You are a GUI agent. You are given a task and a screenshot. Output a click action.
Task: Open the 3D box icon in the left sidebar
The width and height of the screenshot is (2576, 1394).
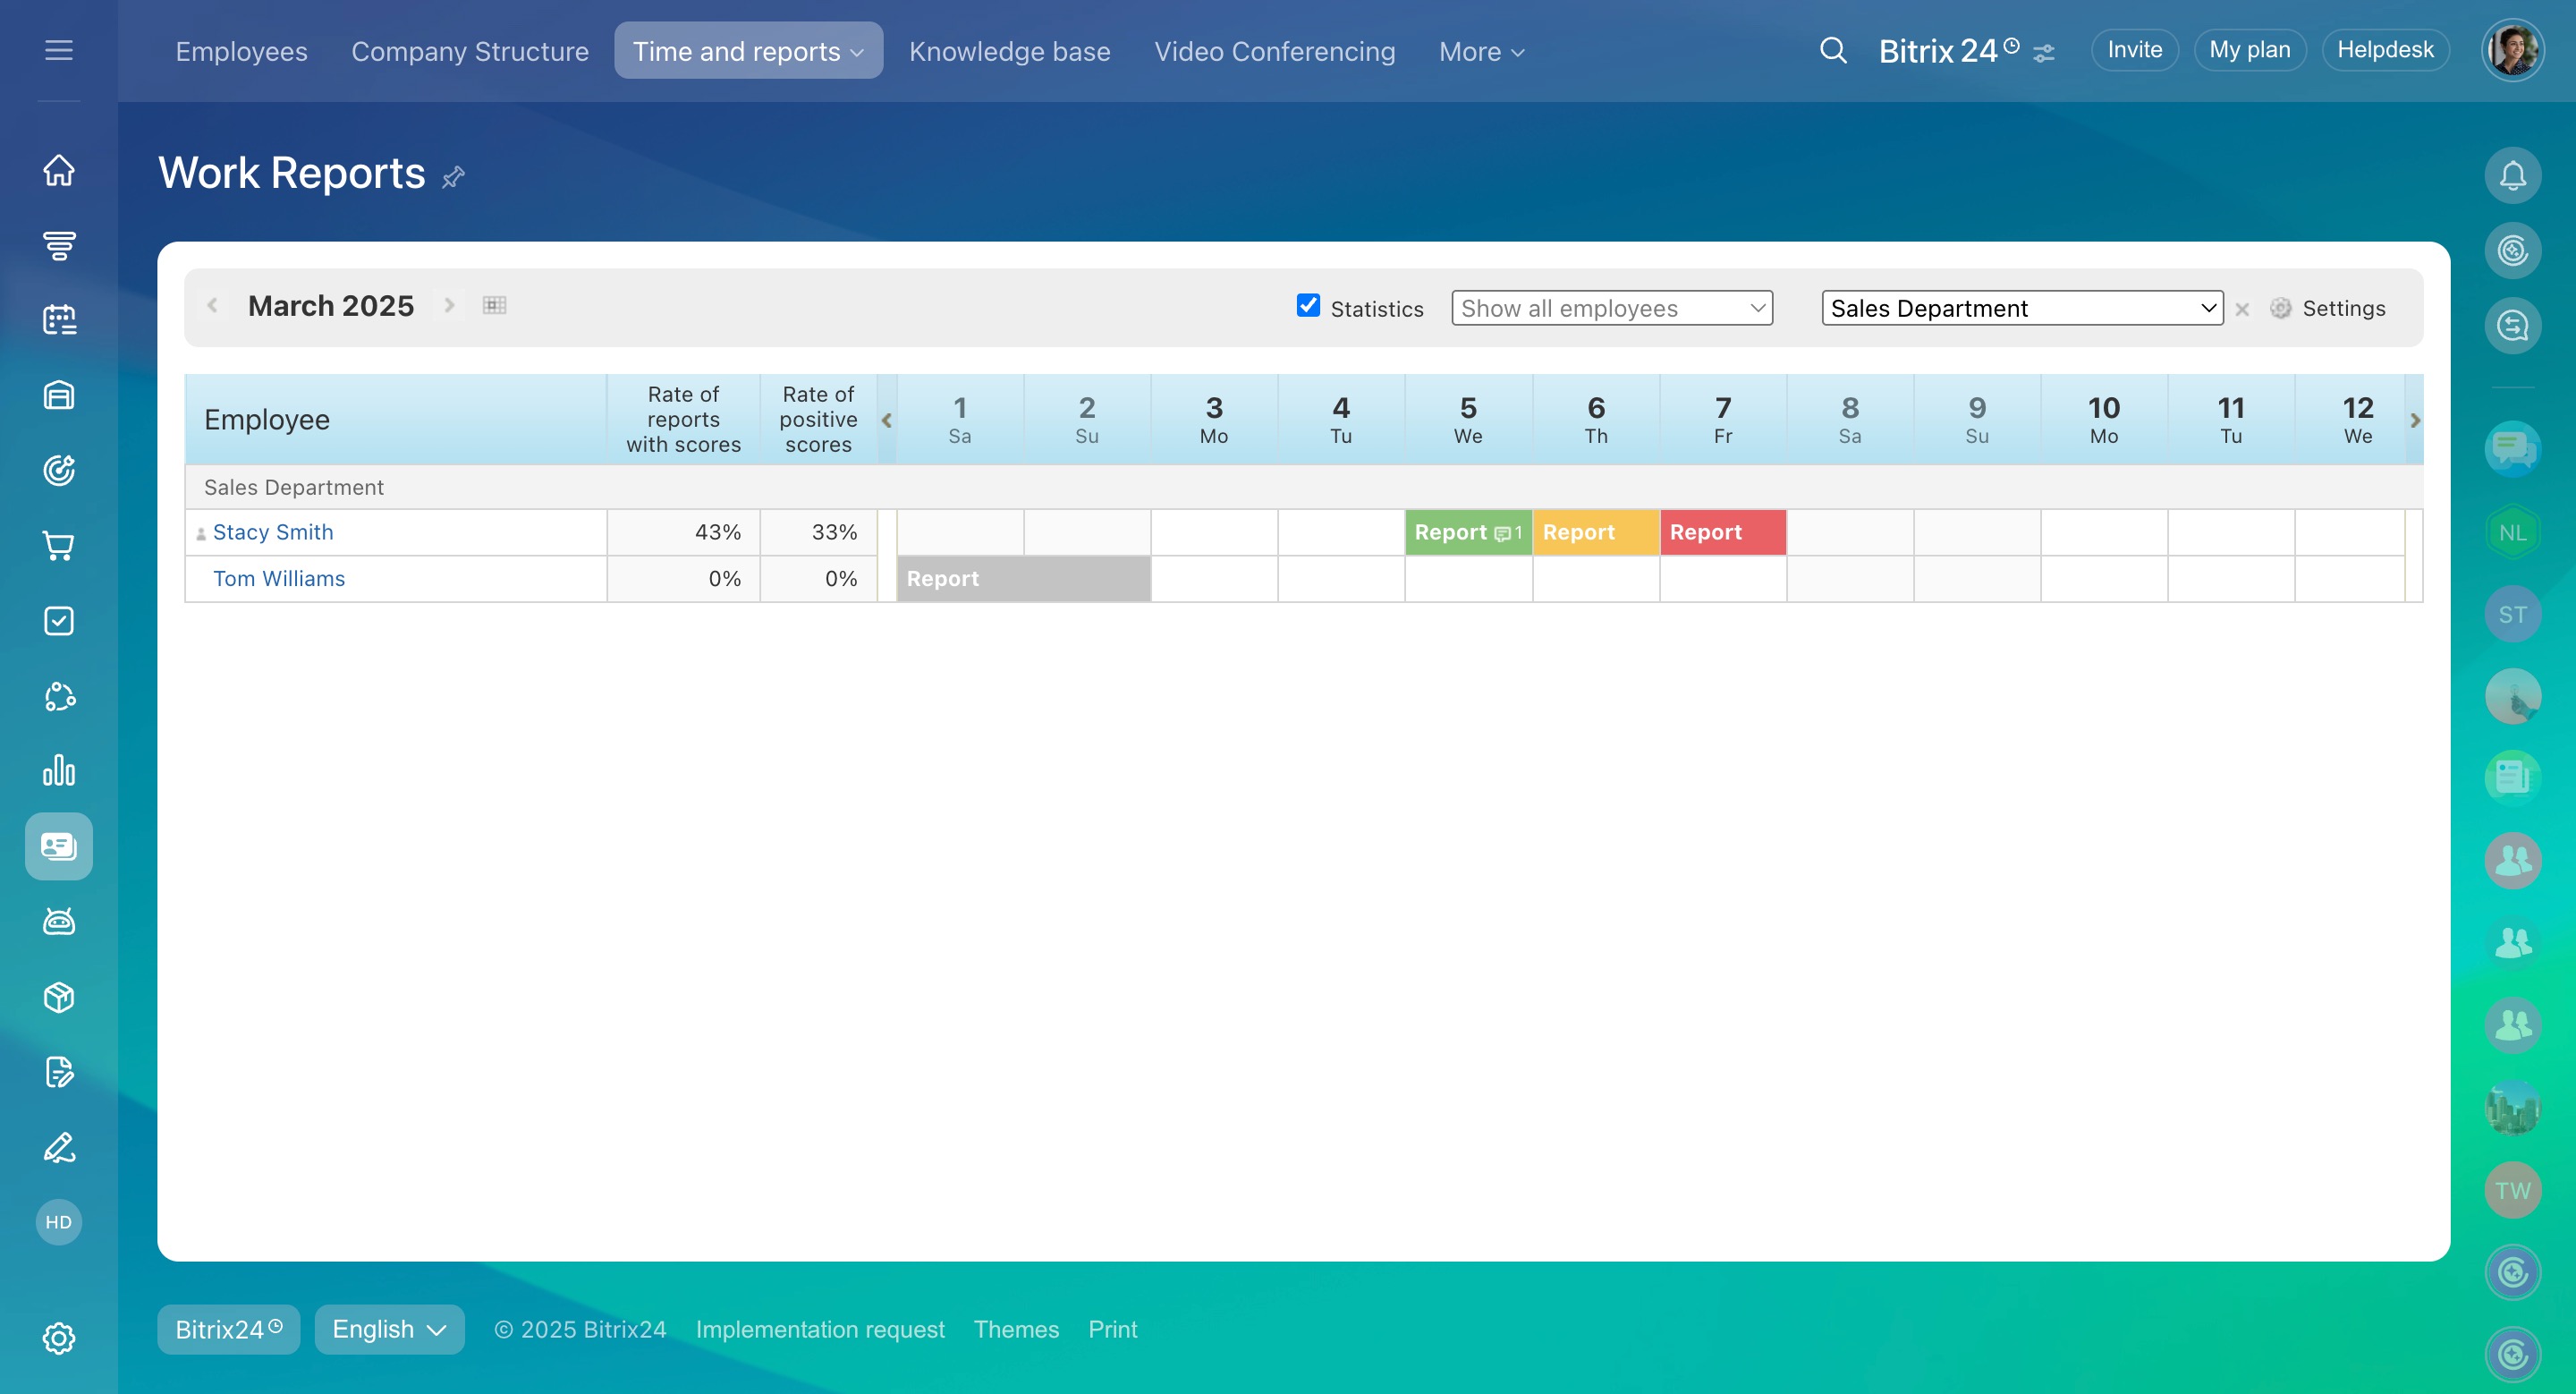[59, 997]
